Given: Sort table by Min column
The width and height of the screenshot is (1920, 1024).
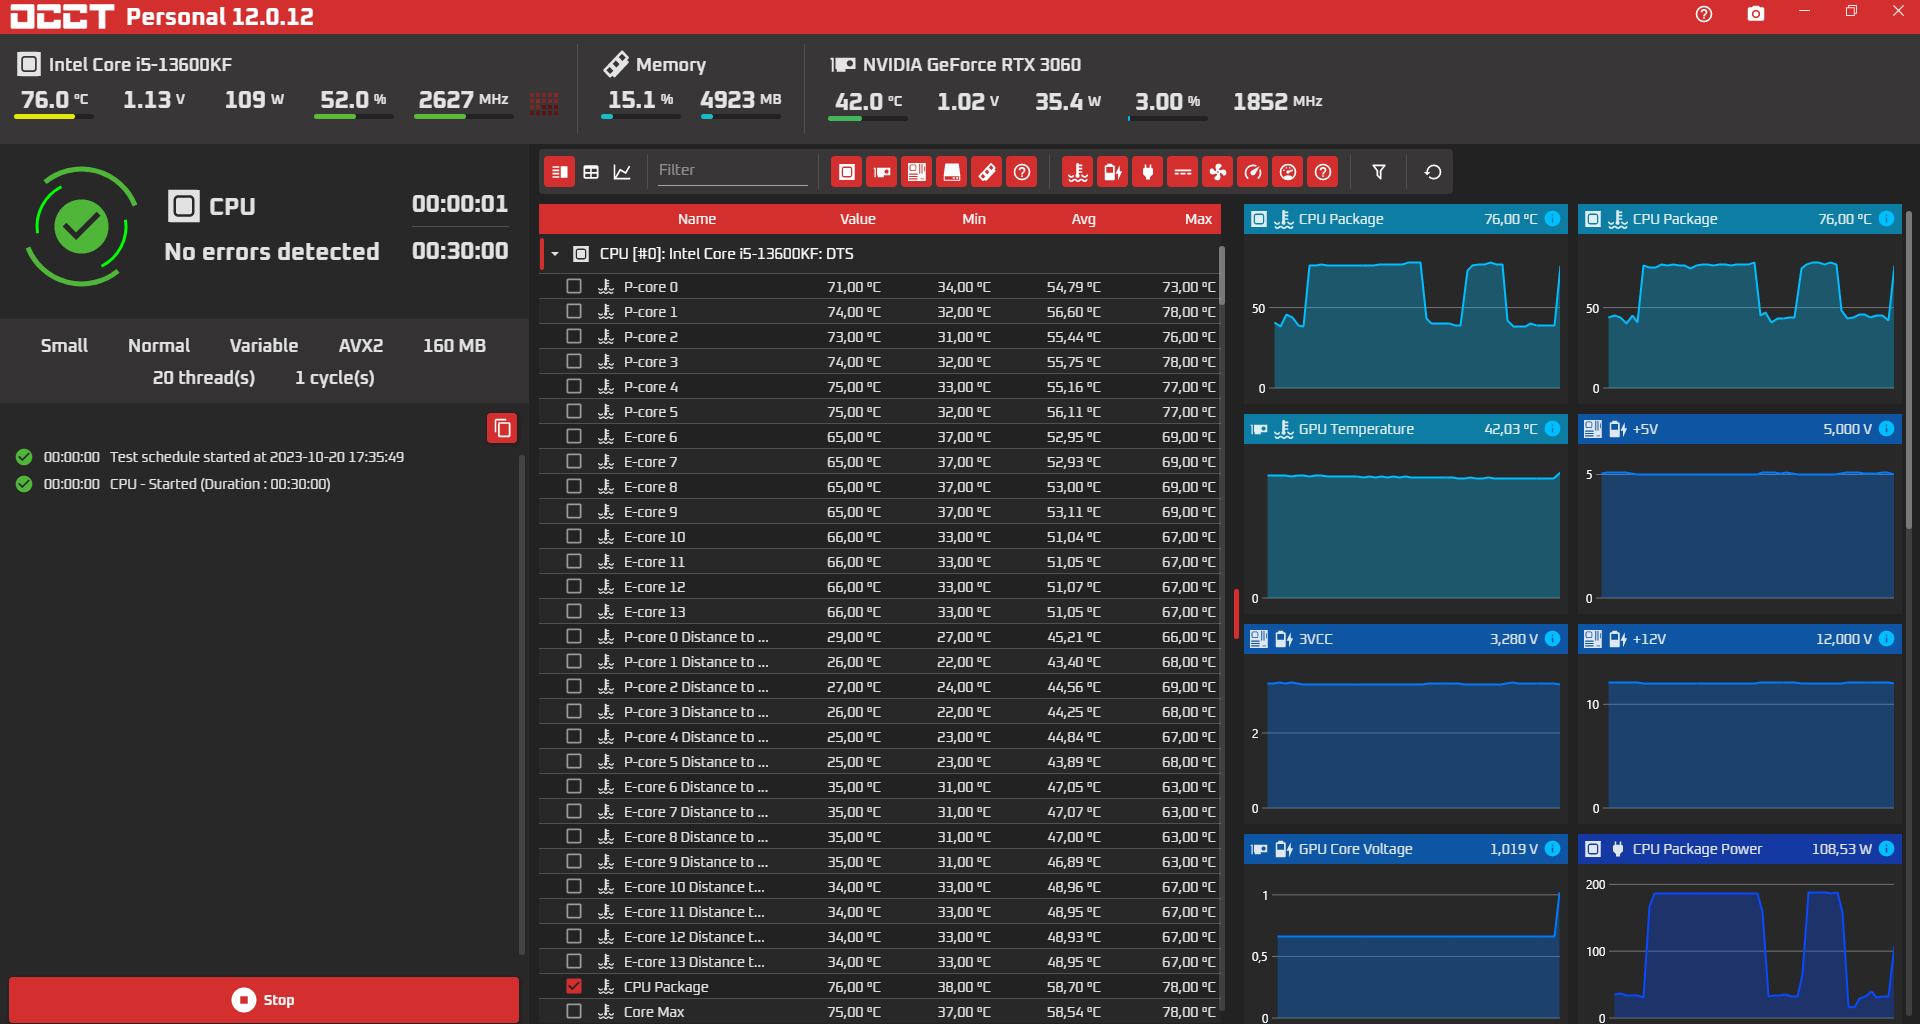Looking at the screenshot, I should click(x=974, y=219).
